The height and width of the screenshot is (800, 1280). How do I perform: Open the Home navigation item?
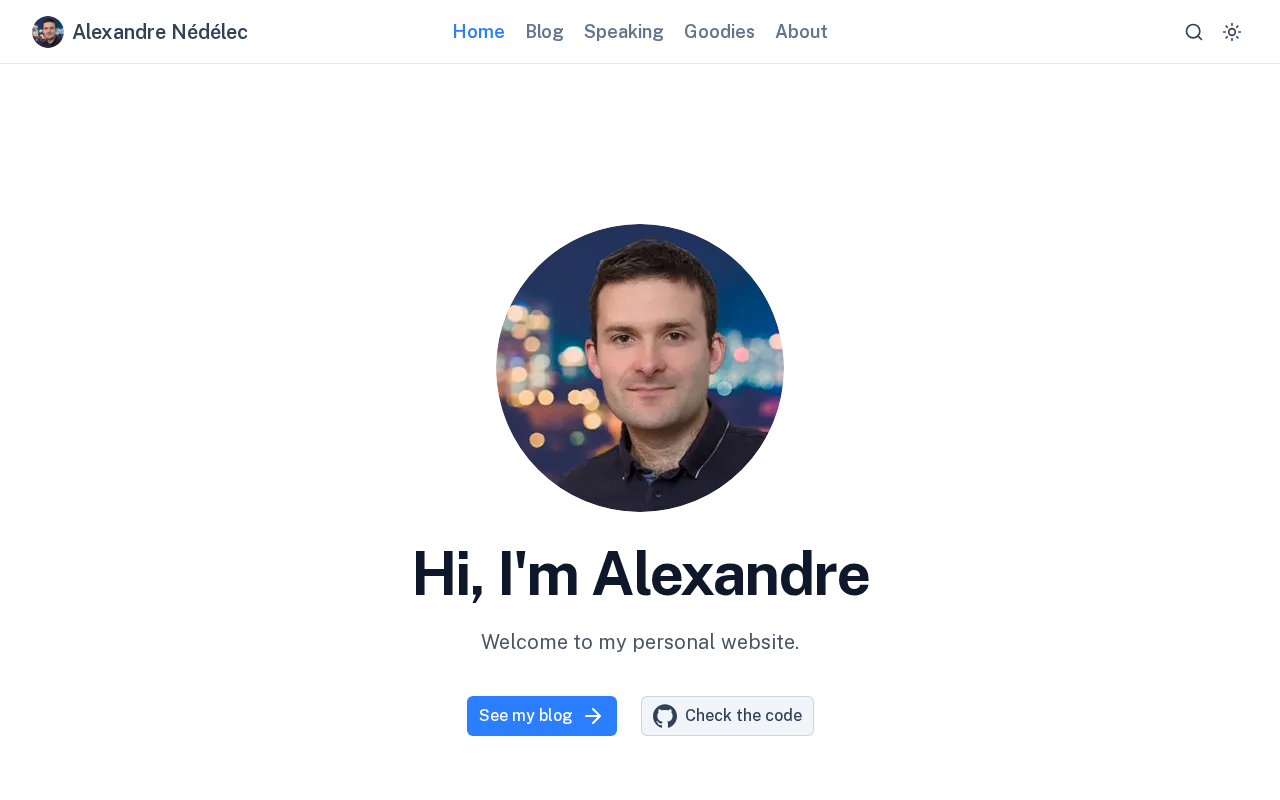click(479, 32)
